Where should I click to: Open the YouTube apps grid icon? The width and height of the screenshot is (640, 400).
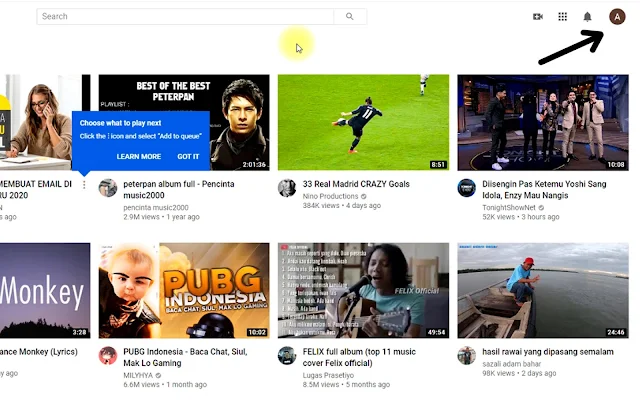pos(562,17)
